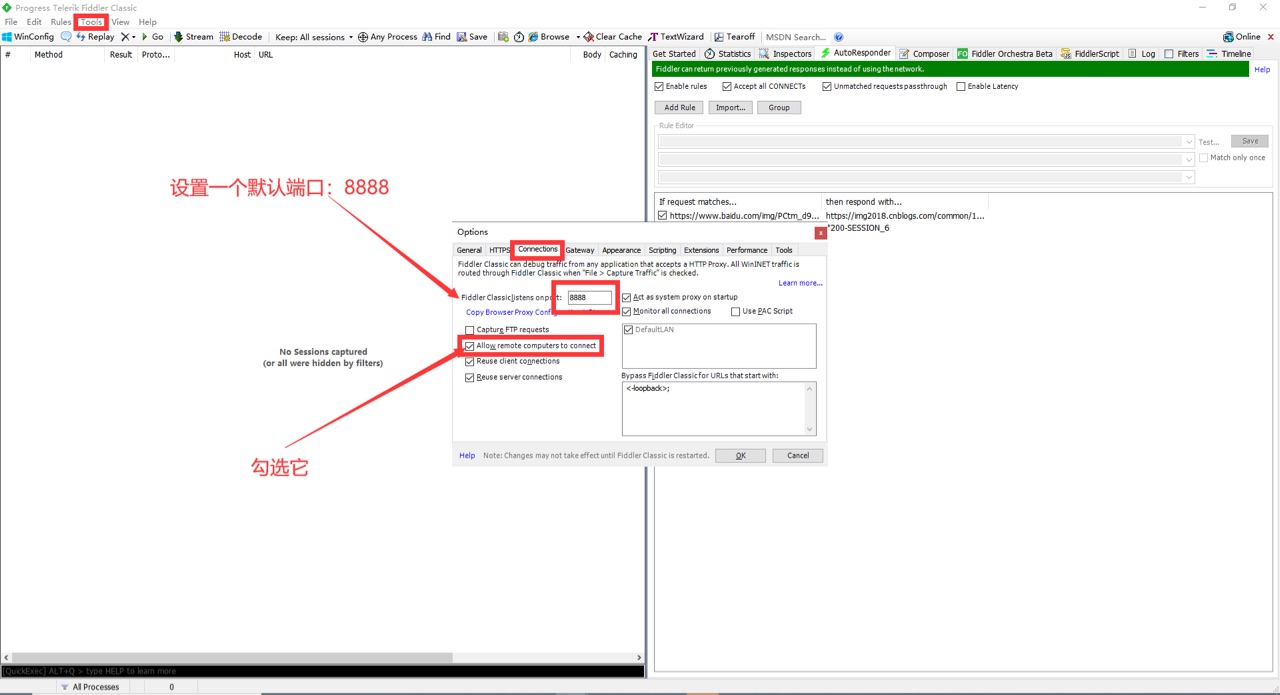Click the camera screenshot toolbar icon

tap(503, 37)
